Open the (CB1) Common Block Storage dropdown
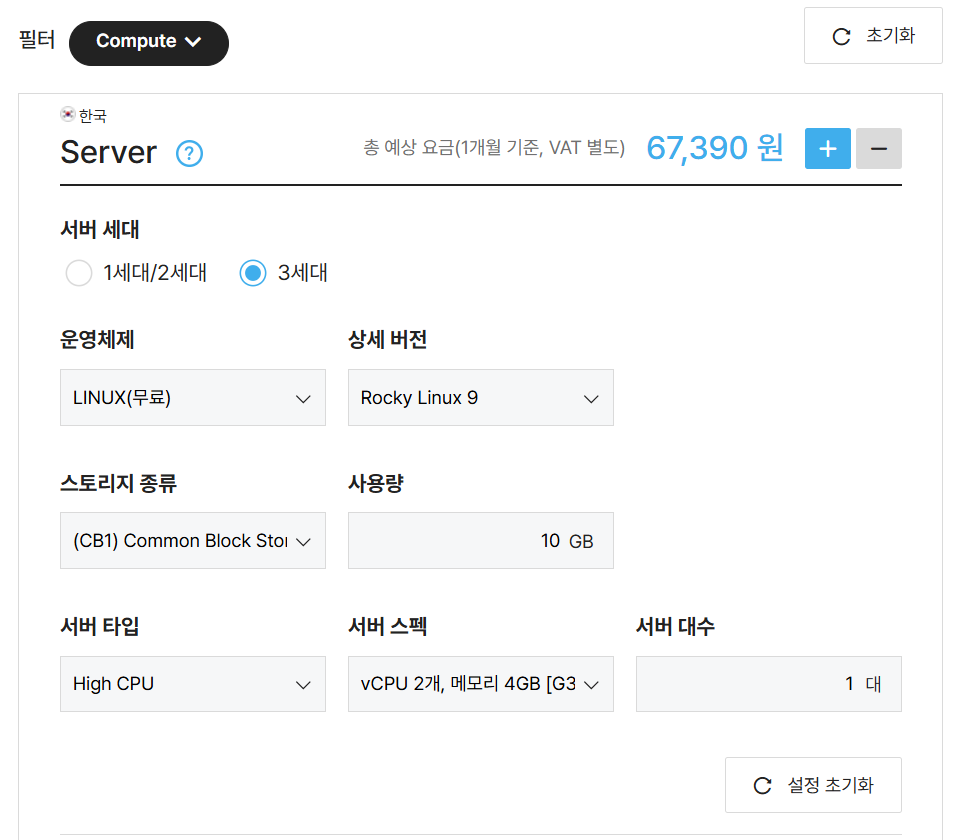956x840 pixels. point(193,541)
